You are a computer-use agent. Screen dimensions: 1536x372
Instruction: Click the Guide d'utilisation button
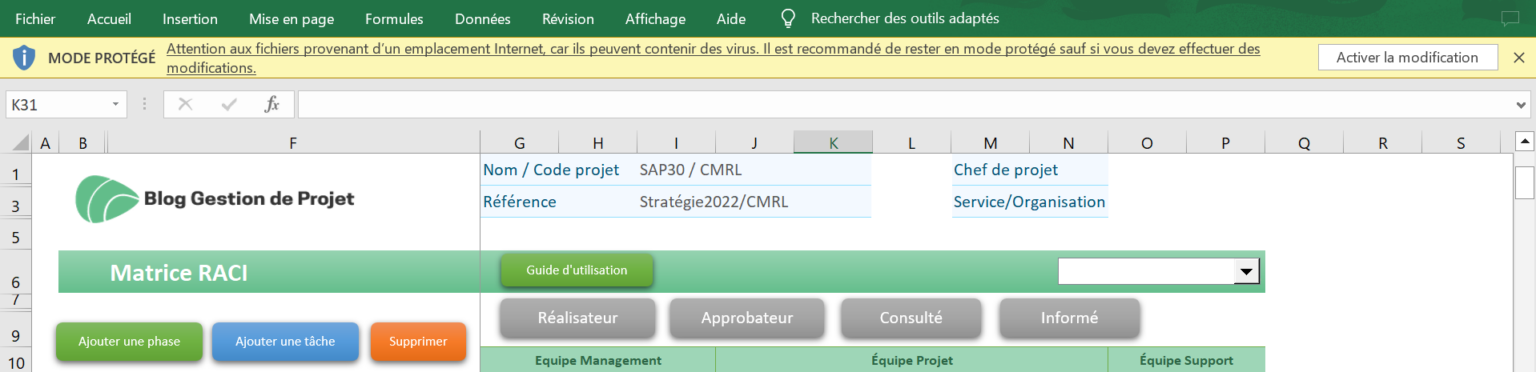point(577,270)
